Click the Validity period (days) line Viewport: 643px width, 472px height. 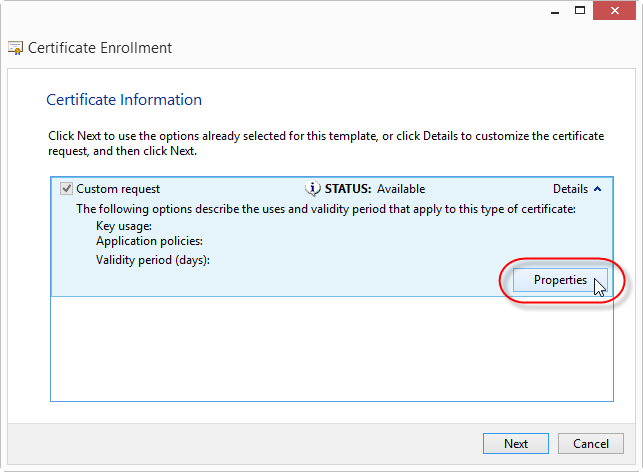pos(153,260)
